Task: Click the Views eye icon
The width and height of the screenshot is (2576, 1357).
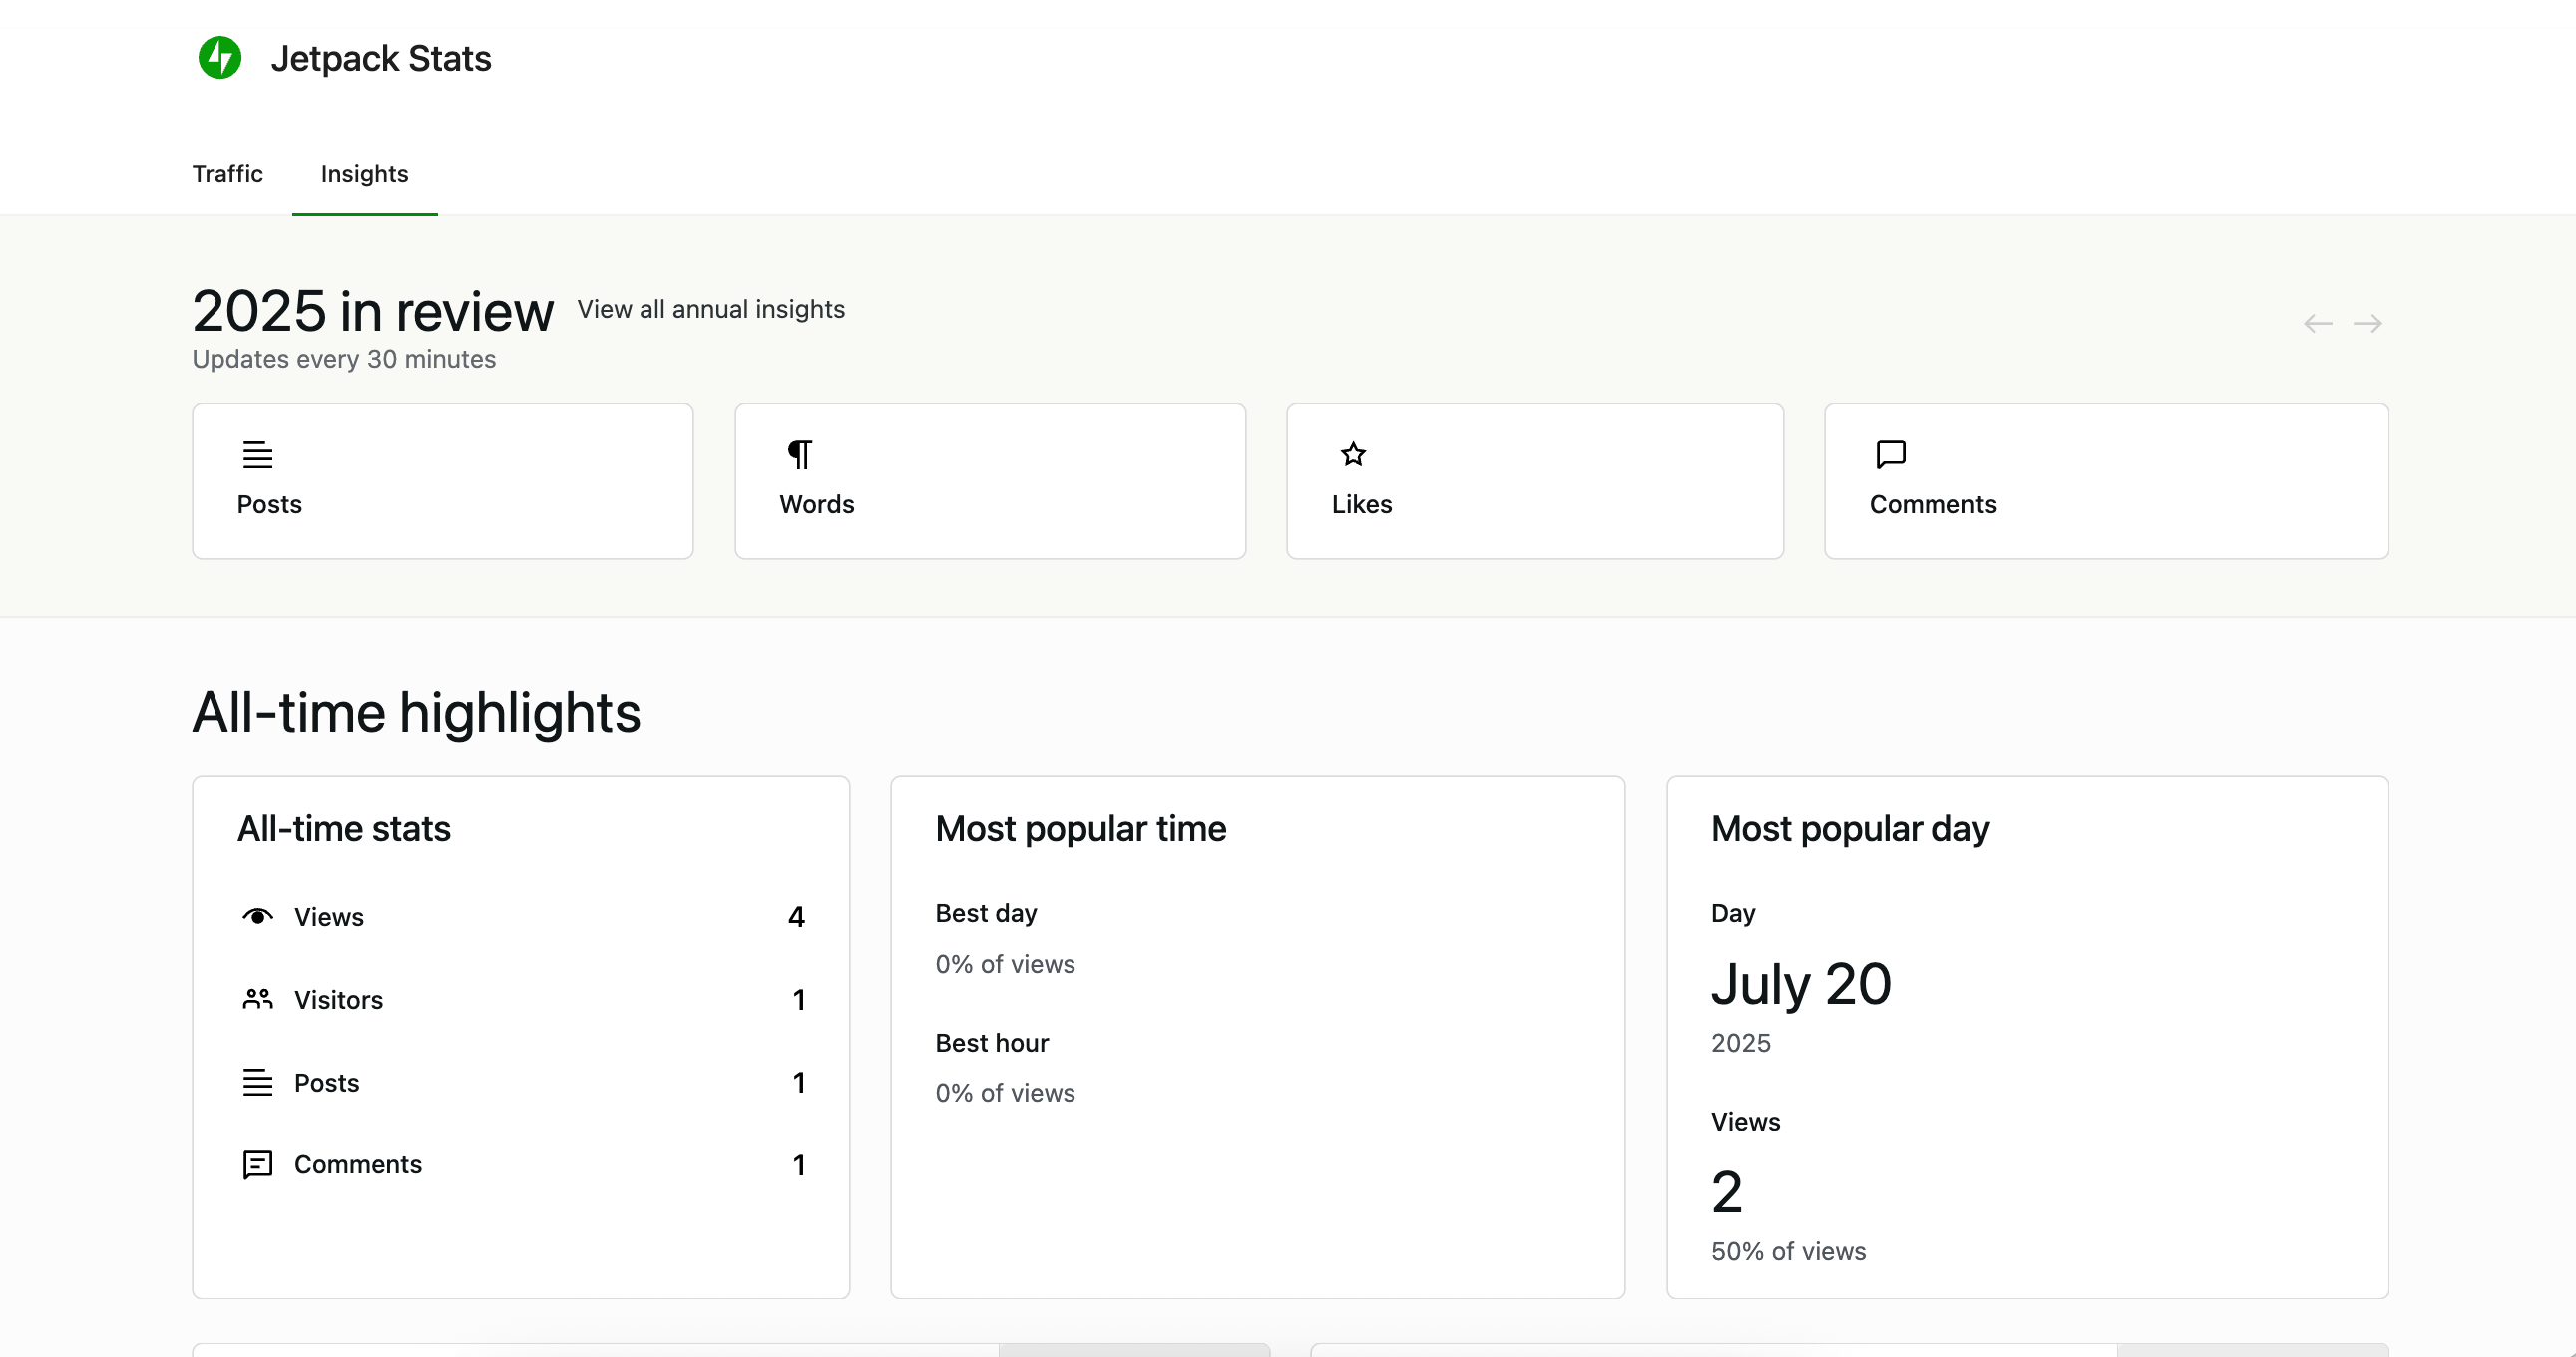Action: coord(257,916)
